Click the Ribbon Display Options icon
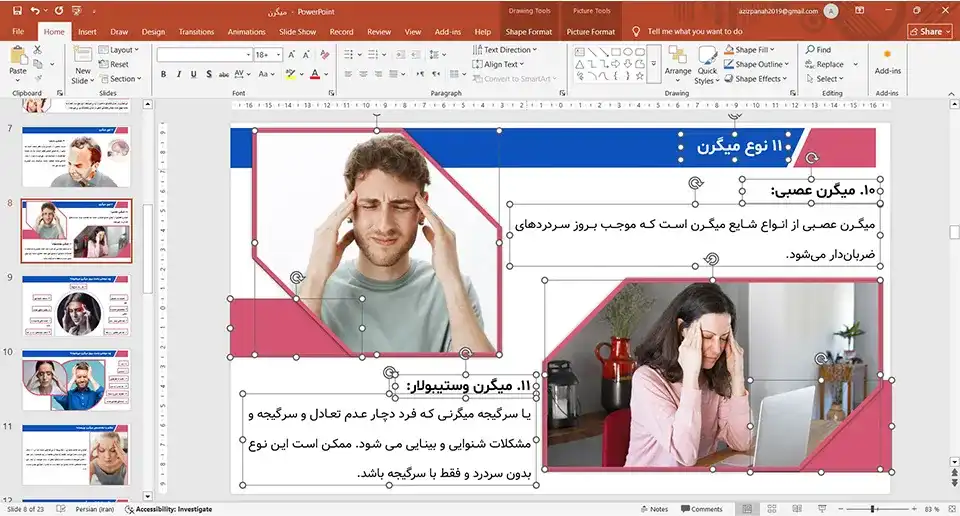The image size is (960, 516). [x=860, y=10]
